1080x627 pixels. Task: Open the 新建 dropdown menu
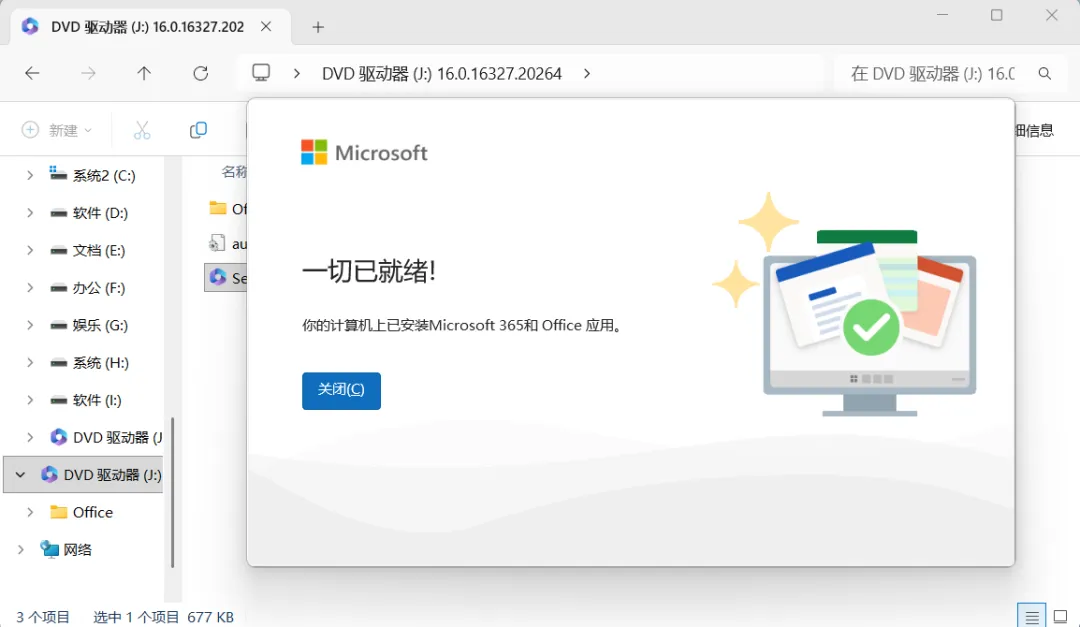[57, 130]
